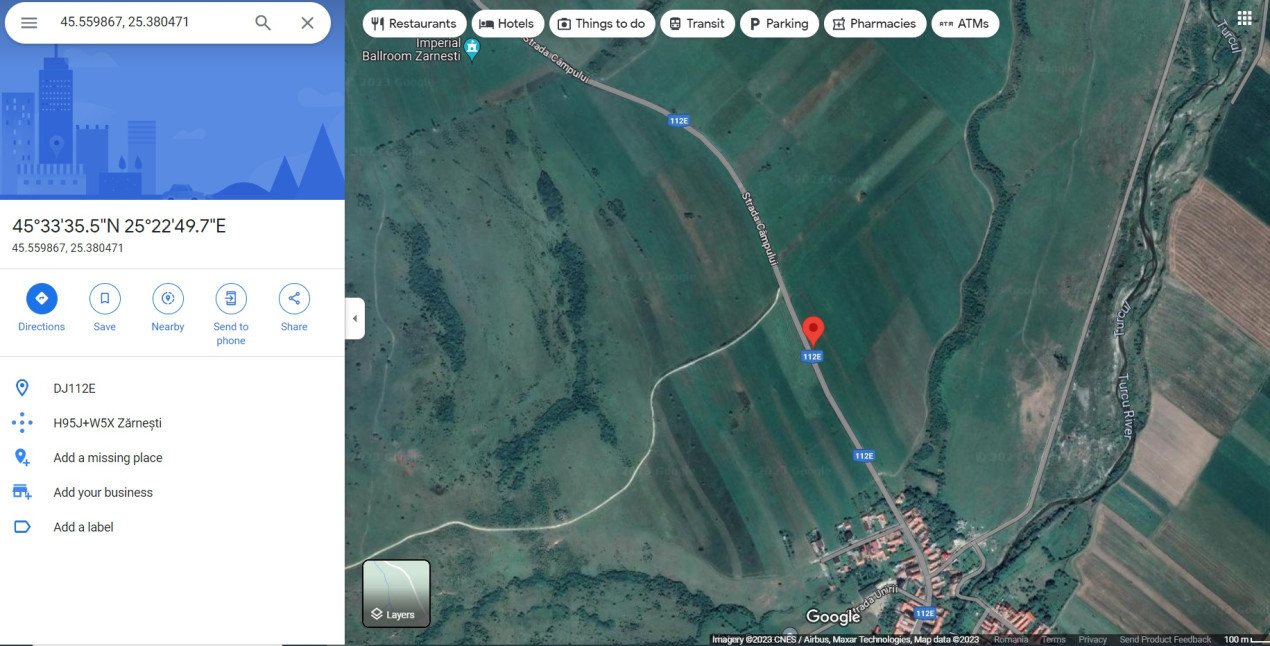This screenshot has height=646, width=1270.
Task: Click the Google logo on the map
Action: tap(833, 617)
